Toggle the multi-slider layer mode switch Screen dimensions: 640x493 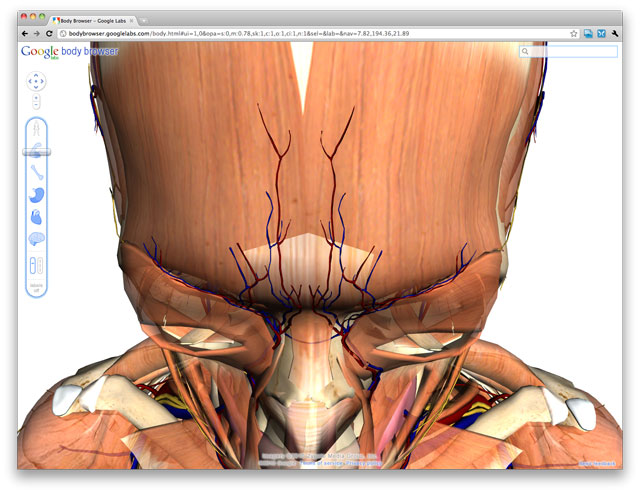tap(36, 266)
